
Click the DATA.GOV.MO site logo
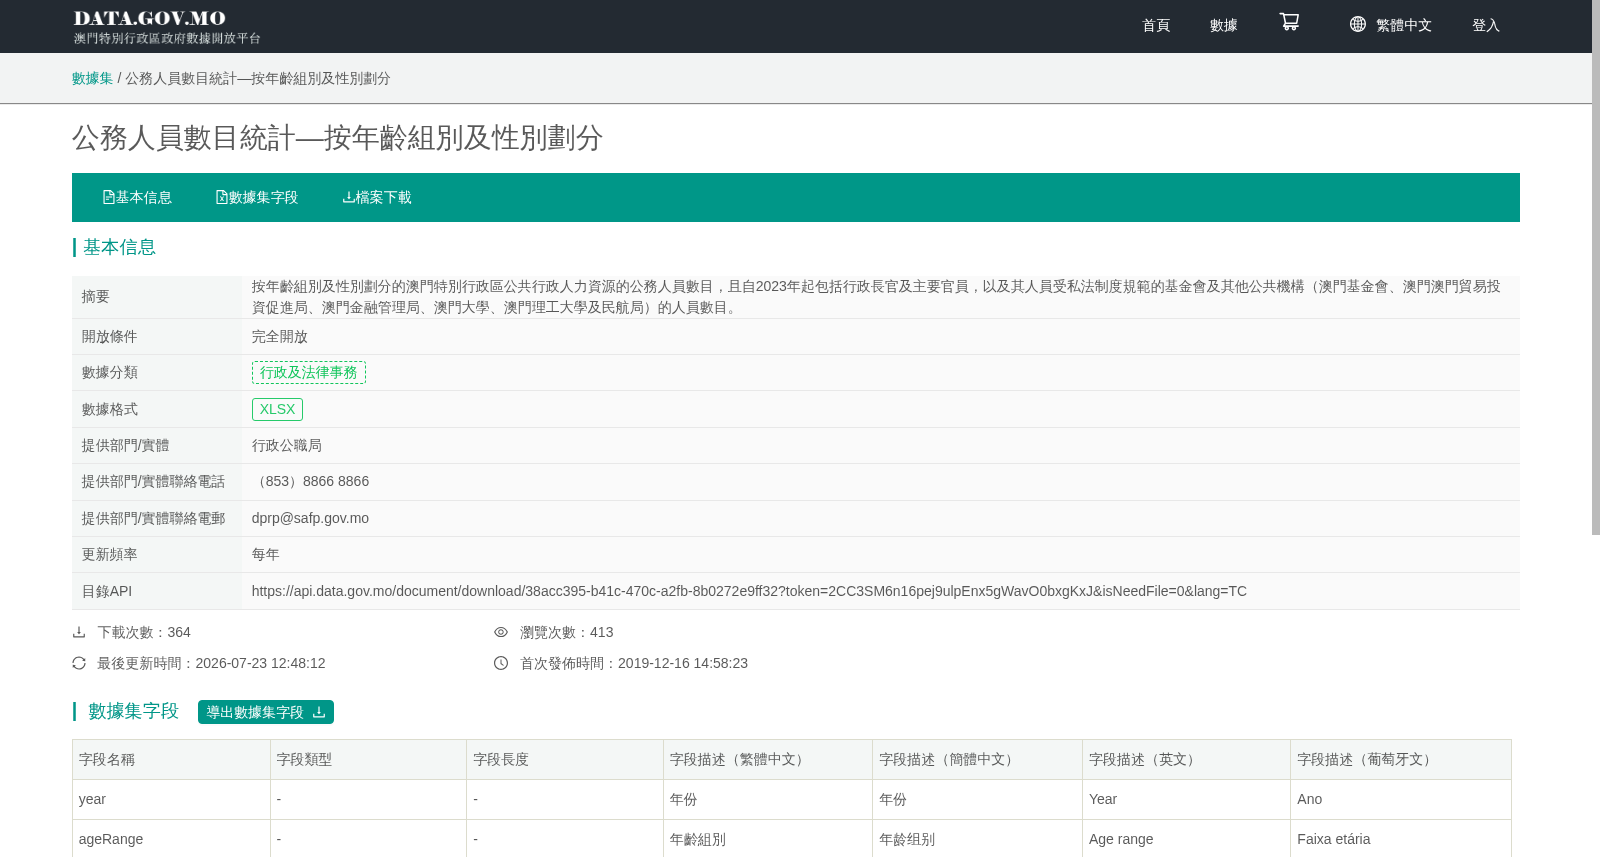click(x=166, y=27)
